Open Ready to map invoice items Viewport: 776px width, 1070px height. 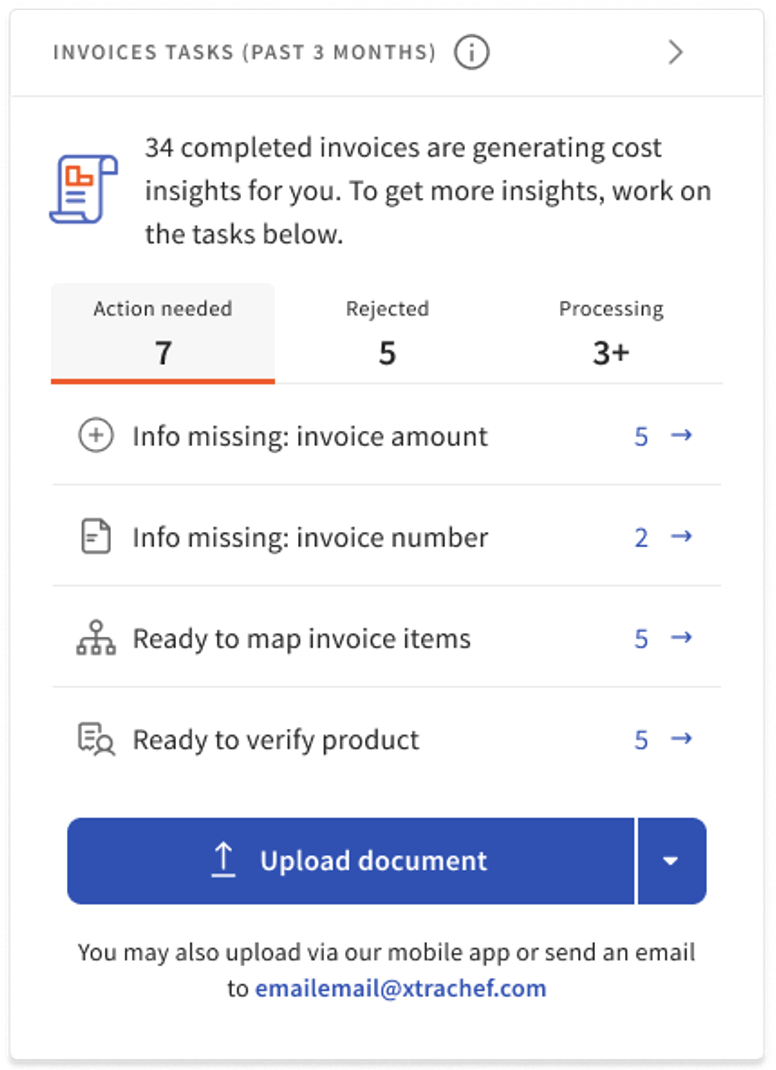point(301,638)
